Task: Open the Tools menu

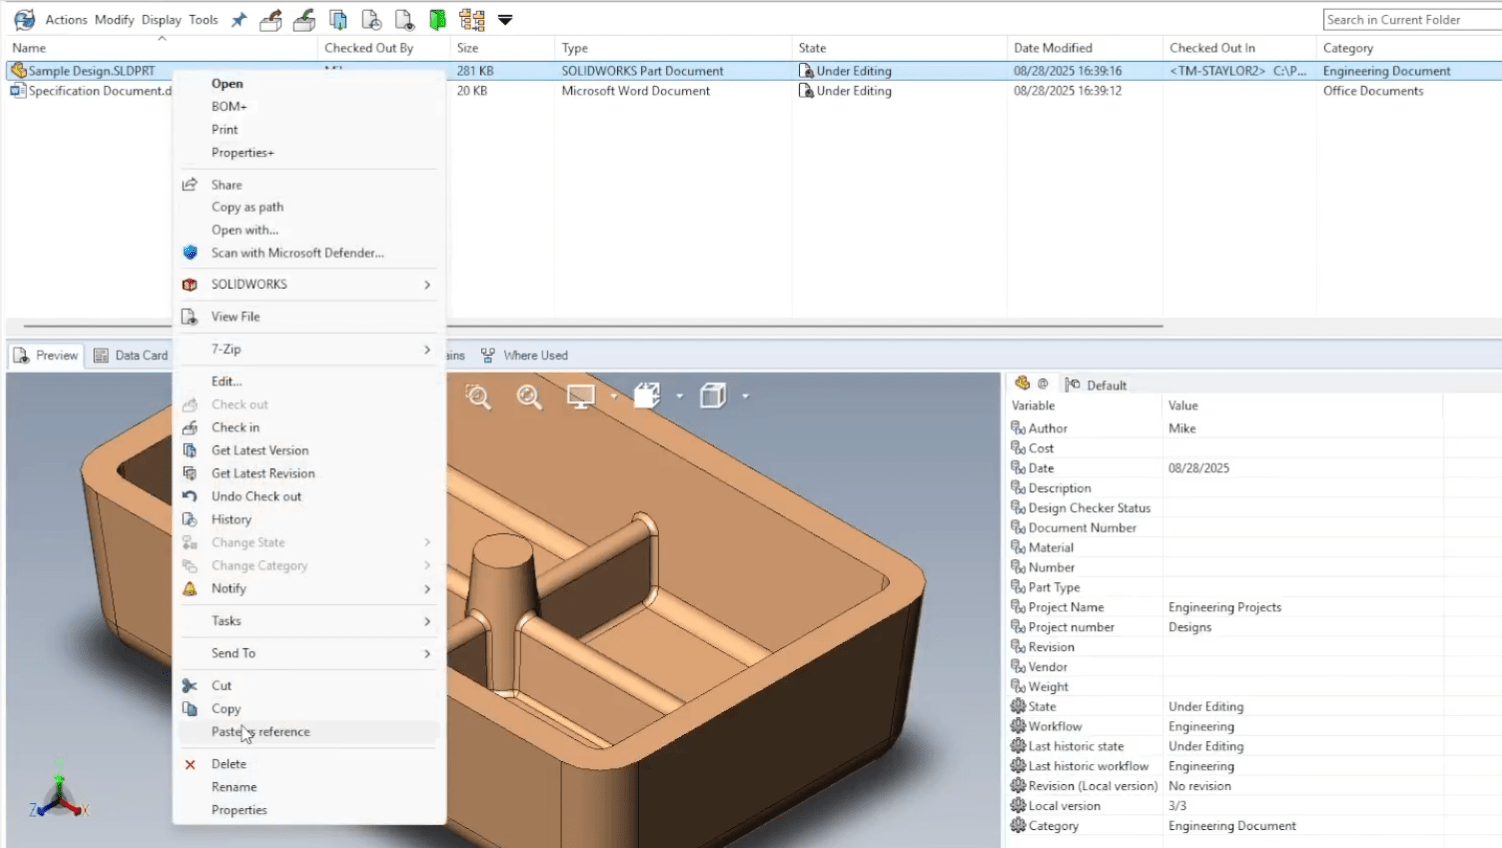Action: [203, 20]
